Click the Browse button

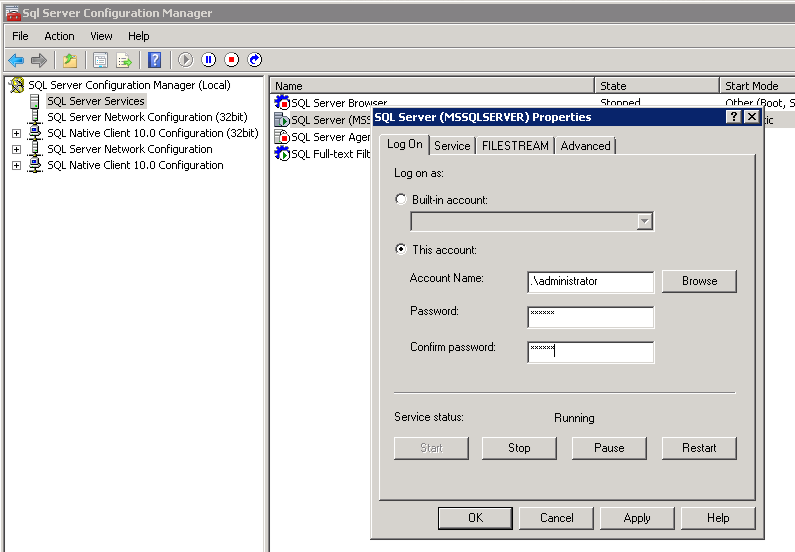tap(699, 281)
